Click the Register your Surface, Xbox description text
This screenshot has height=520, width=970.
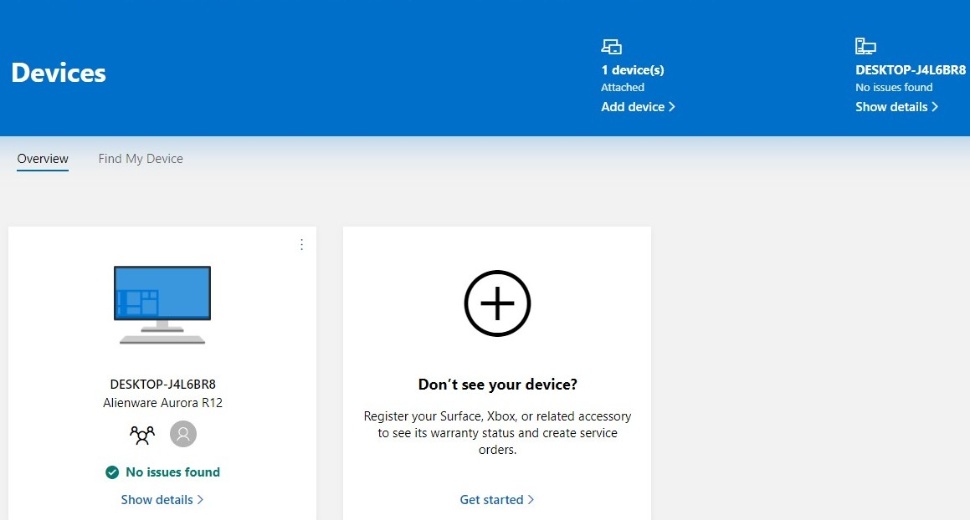pyautogui.click(x=497, y=433)
